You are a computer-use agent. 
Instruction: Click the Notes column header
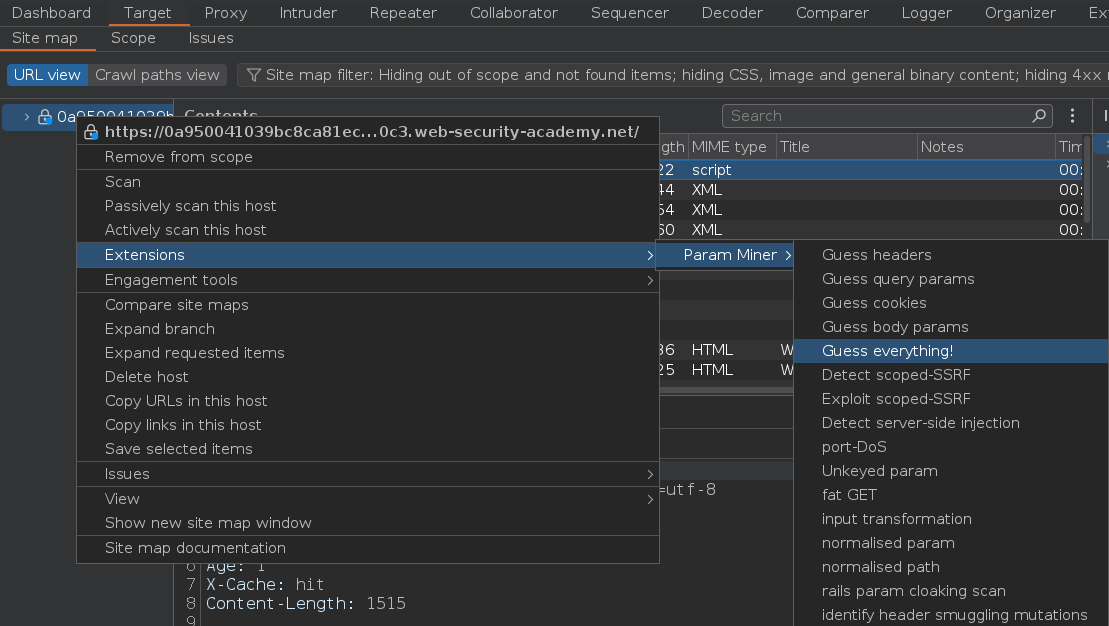(x=942, y=147)
